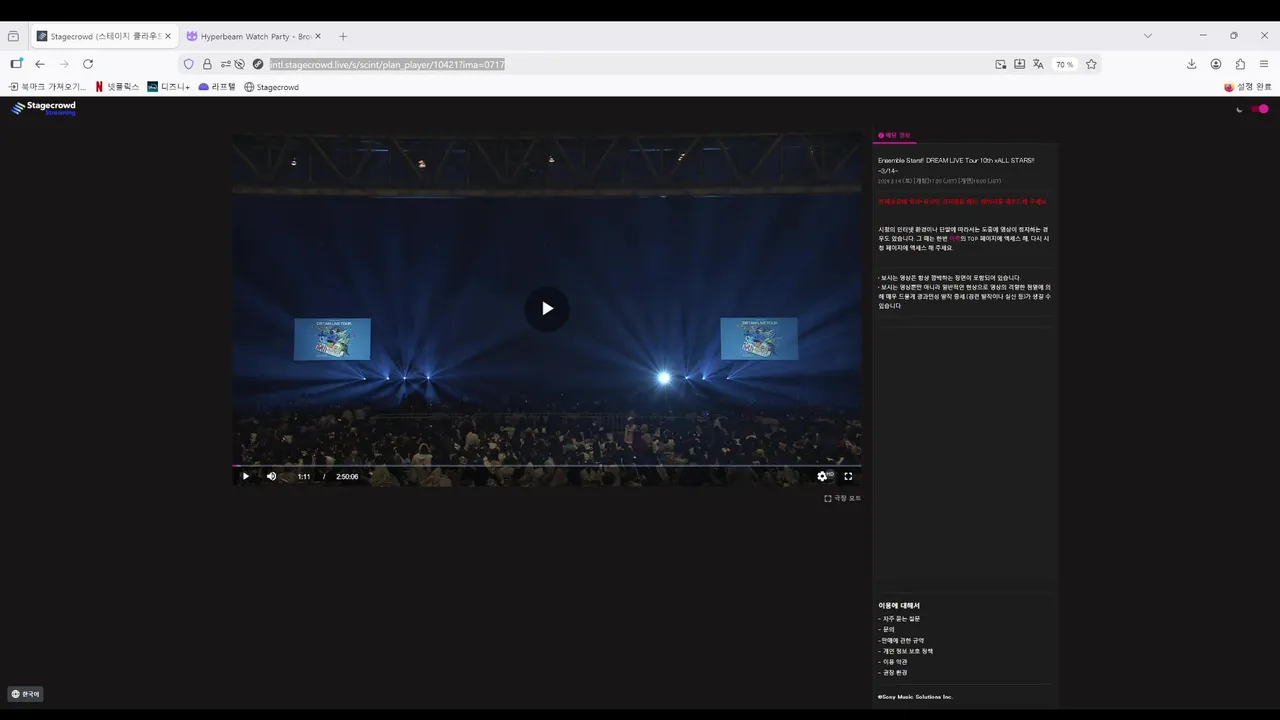Screen dimensions: 1280x720
Task: Click the site security padlock icon
Action: [x=207, y=64]
